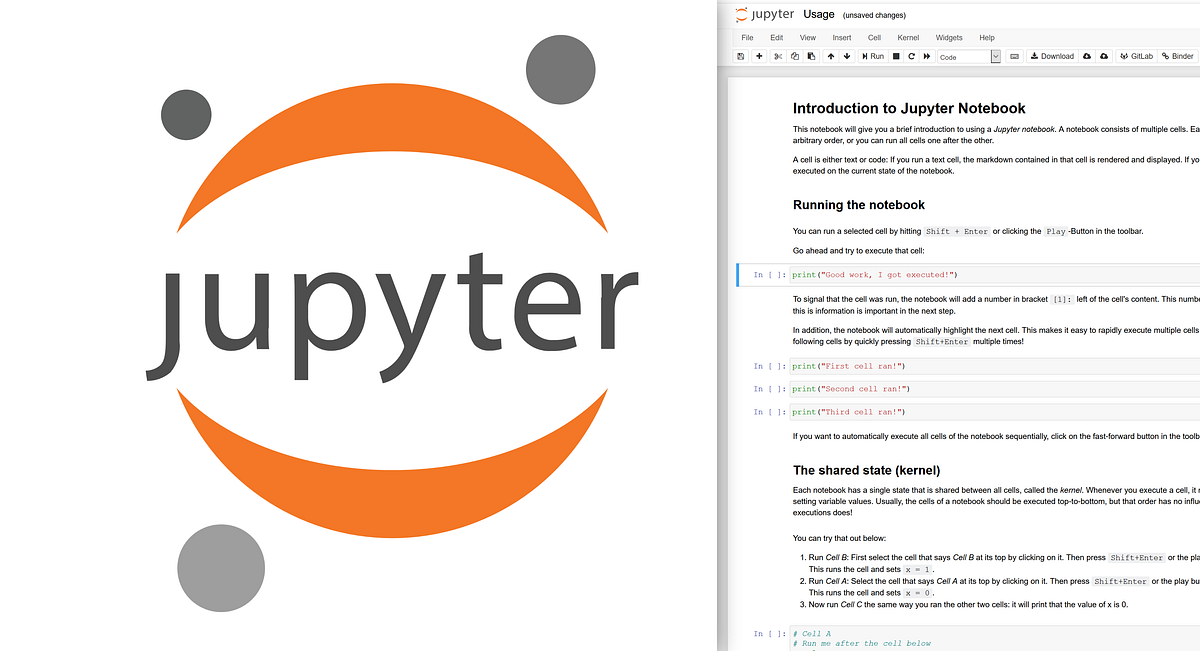Open the notebook in Binder
Viewport: 1200px width, 651px height.
pos(1176,56)
